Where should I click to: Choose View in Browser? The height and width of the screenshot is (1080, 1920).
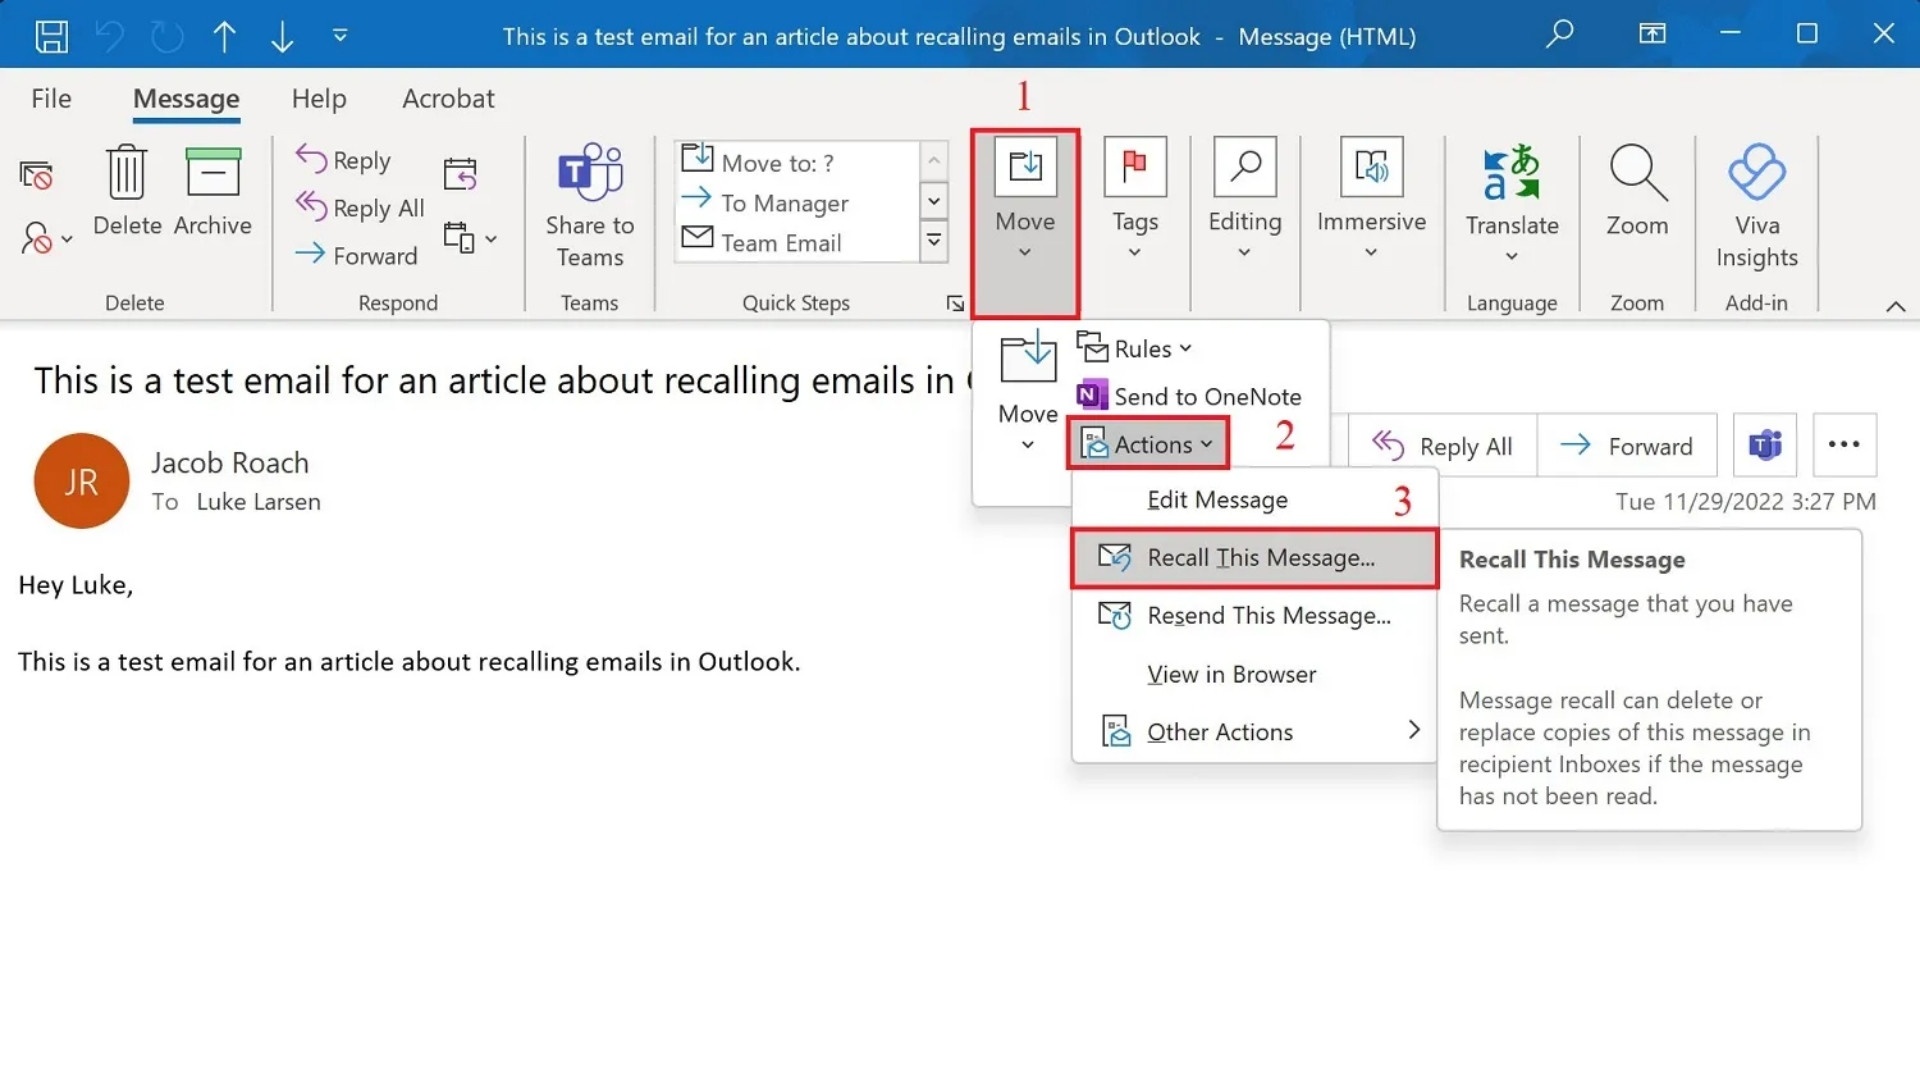pos(1255,674)
